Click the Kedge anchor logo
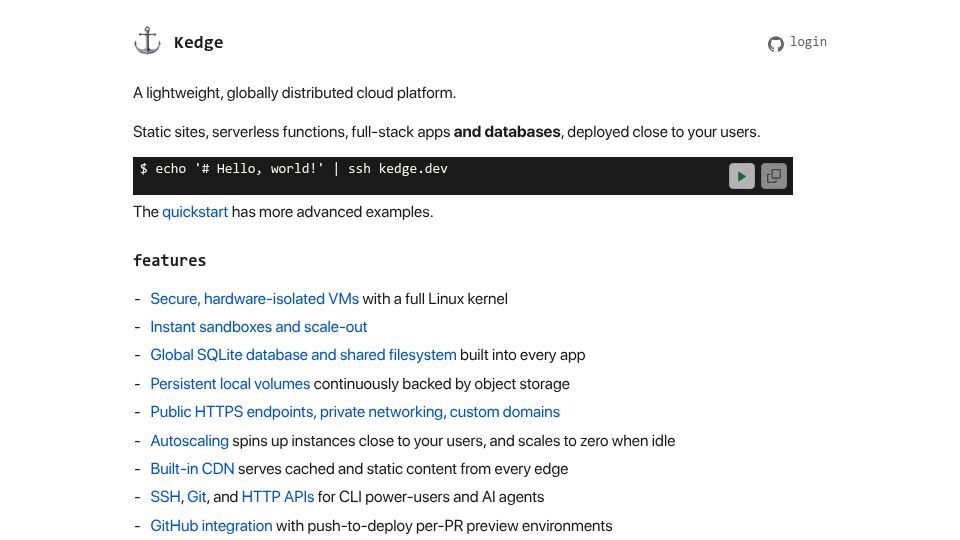This screenshot has width=960, height=540. [x=147, y=41]
